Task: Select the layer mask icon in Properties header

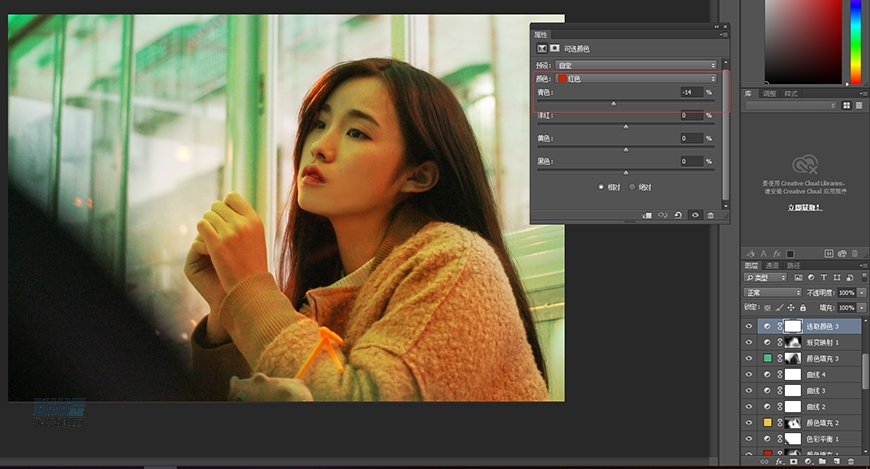Action: (x=555, y=48)
